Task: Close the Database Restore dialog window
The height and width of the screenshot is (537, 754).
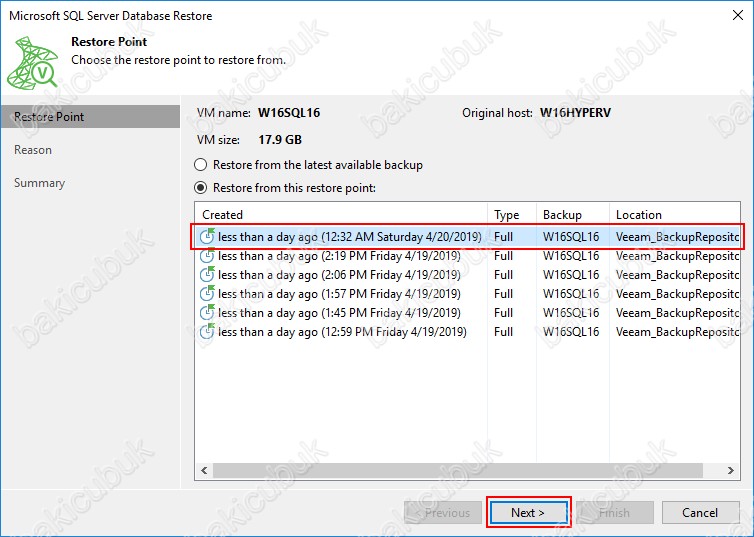Action: click(x=738, y=15)
